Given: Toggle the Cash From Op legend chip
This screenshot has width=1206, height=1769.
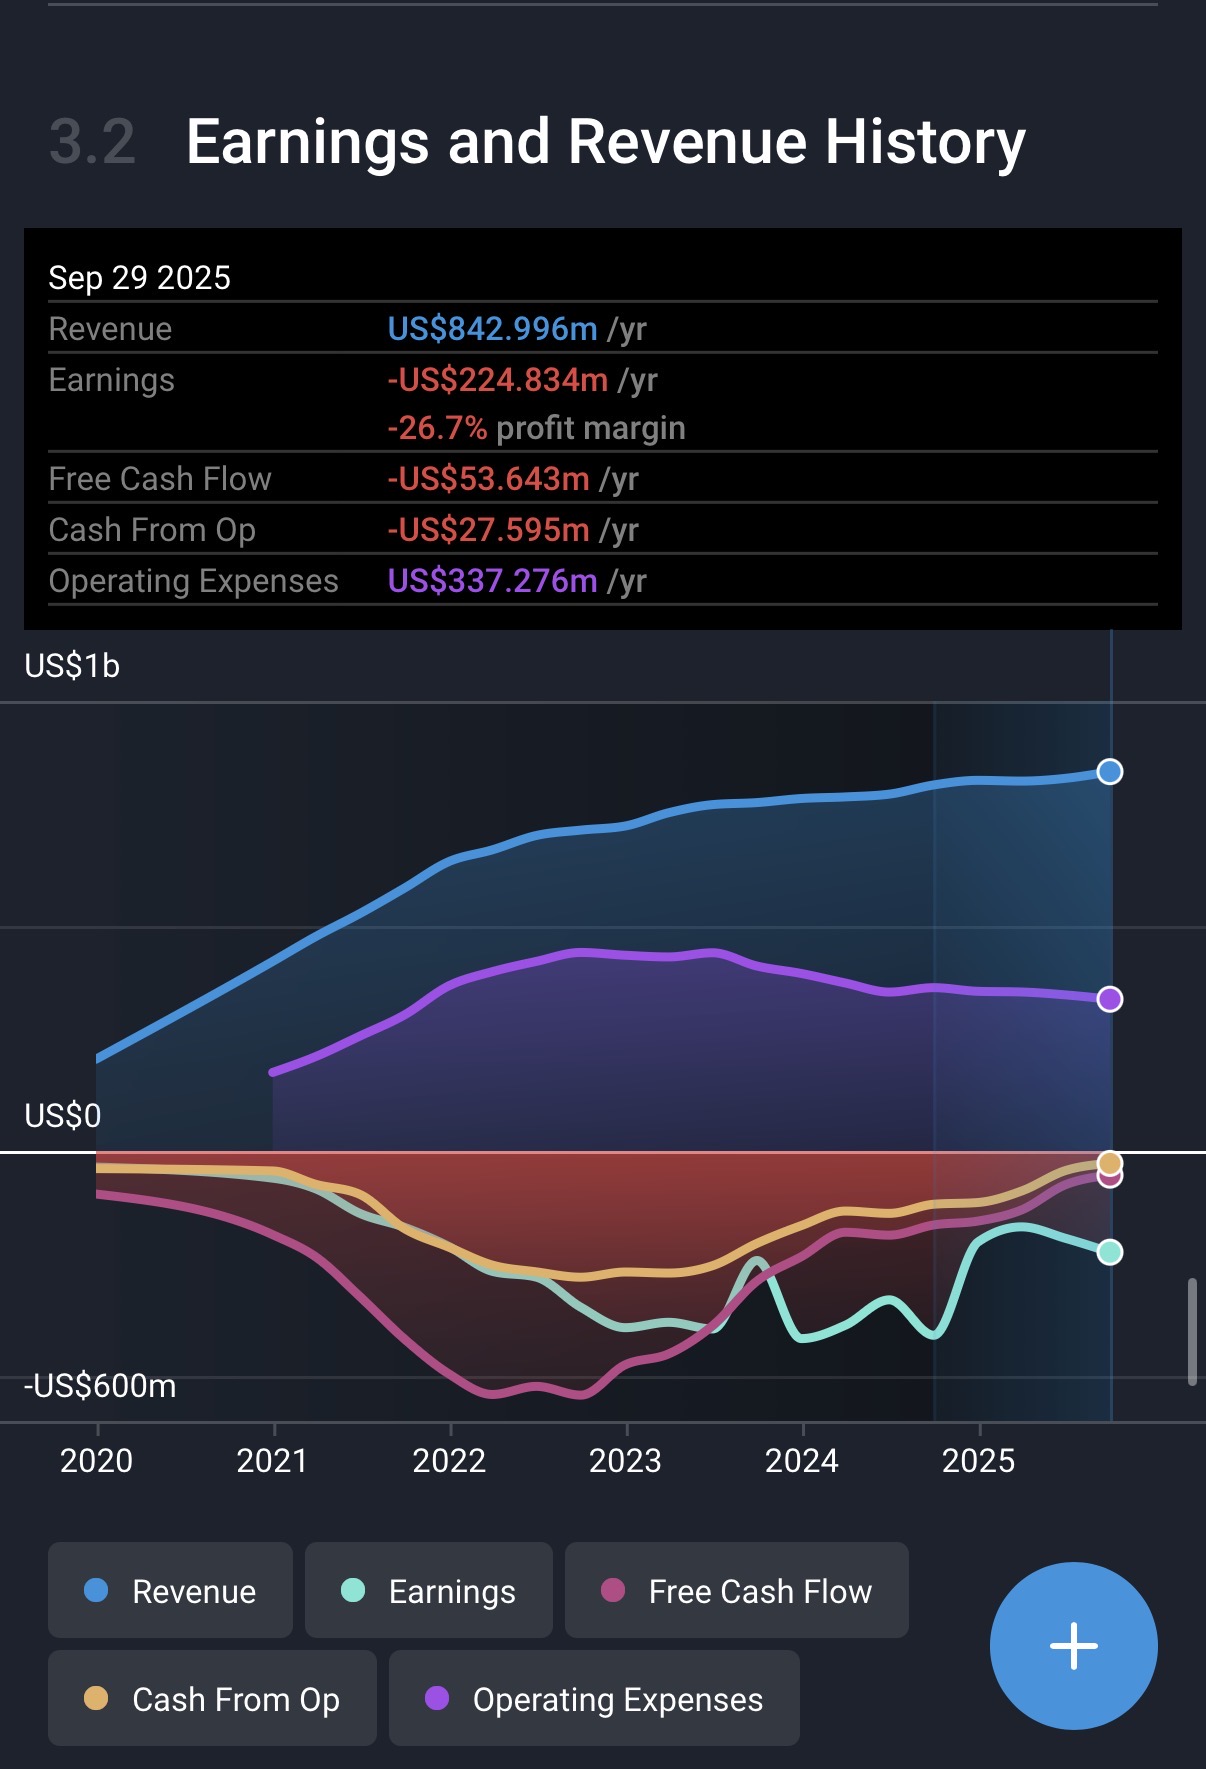Looking at the screenshot, I should click(x=212, y=1699).
